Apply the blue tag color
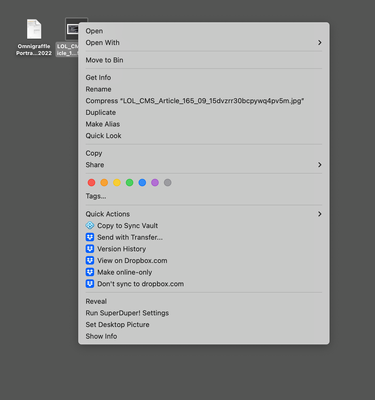 point(142,183)
